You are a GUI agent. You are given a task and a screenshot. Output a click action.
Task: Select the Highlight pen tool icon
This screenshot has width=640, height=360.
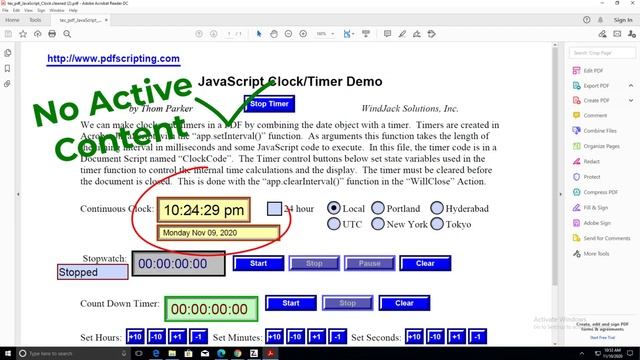[x=402, y=34]
